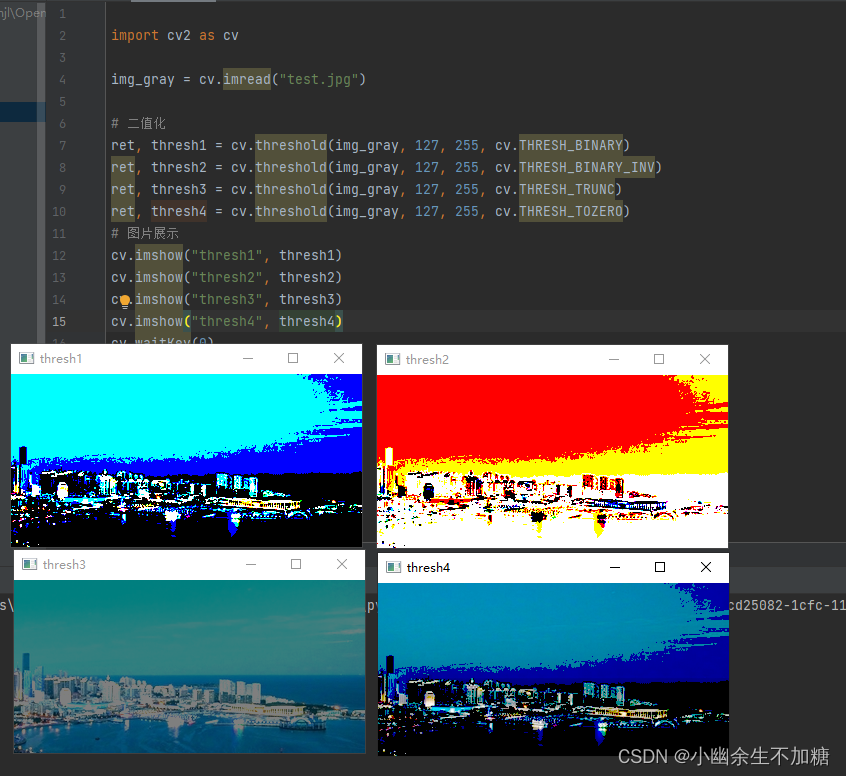Minimize the thresh4 window

[x=615, y=567]
